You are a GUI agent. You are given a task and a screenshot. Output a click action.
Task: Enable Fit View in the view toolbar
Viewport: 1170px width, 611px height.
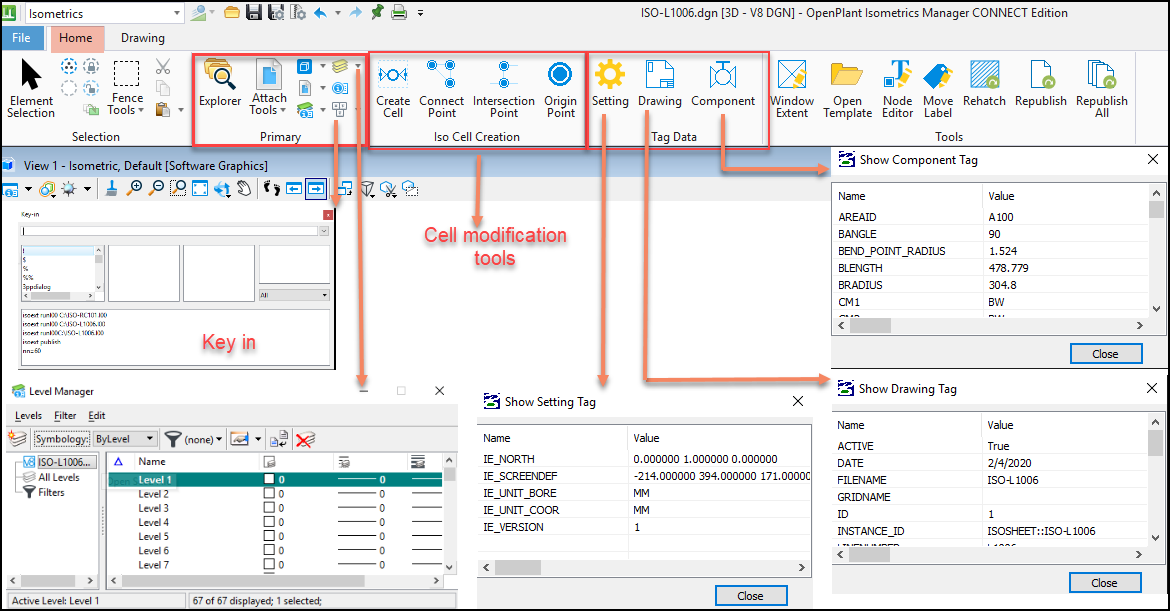[198, 188]
